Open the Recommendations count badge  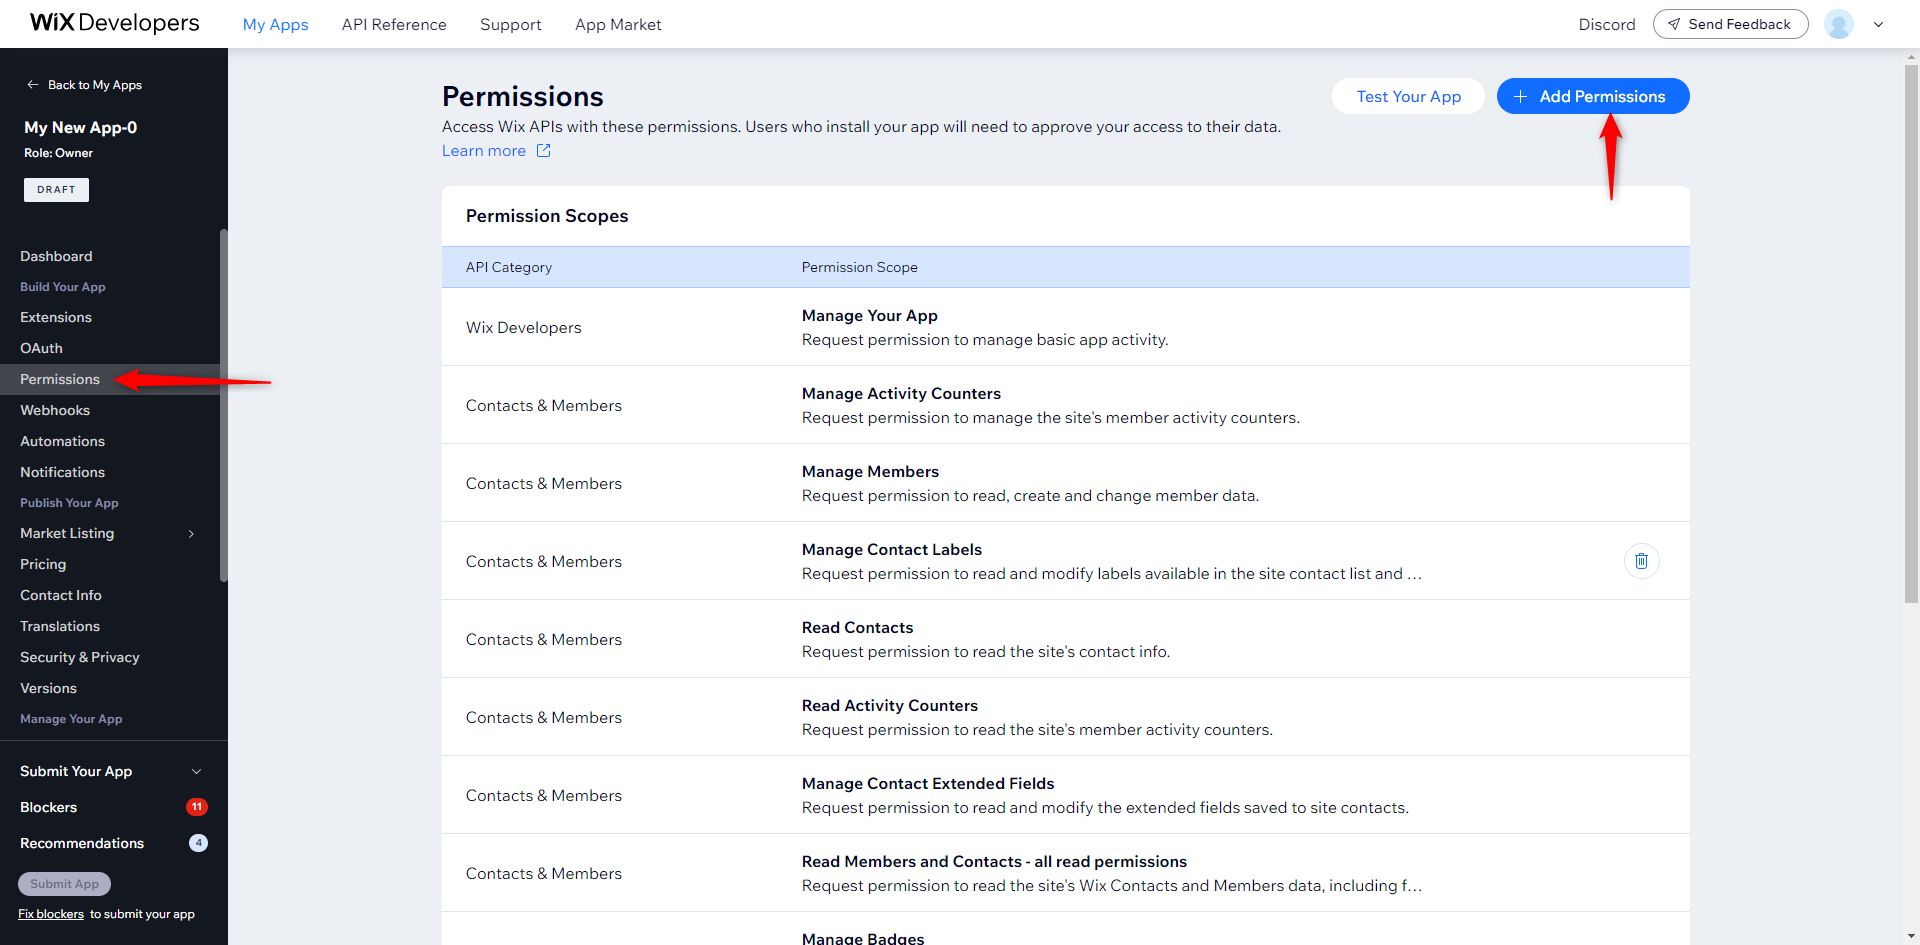pyautogui.click(x=198, y=843)
